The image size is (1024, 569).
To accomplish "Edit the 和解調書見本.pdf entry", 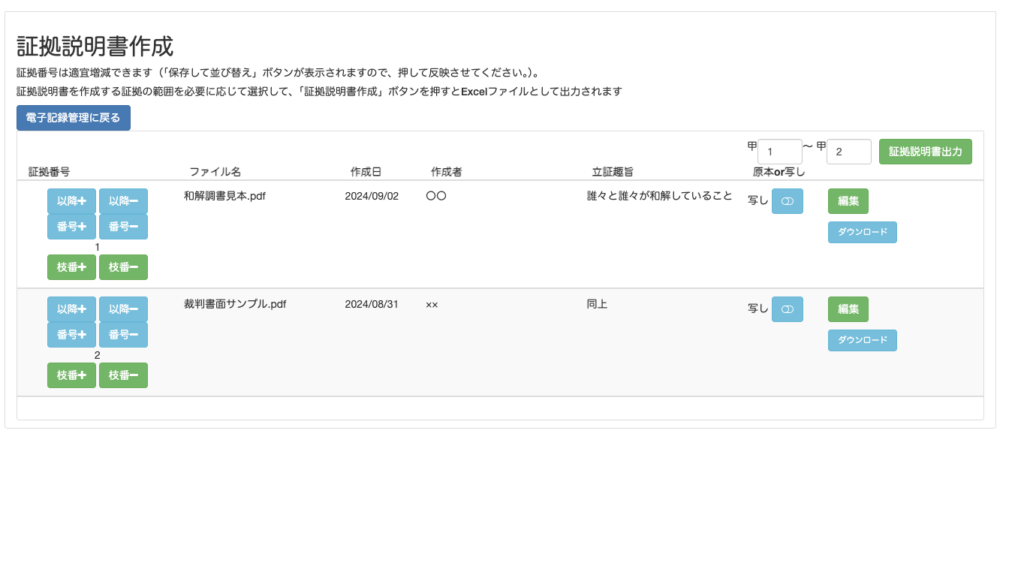I will point(848,201).
